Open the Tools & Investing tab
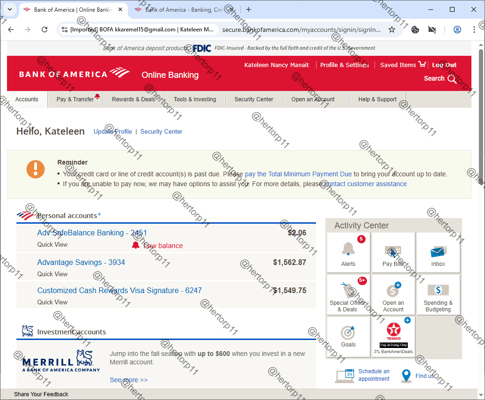485x400 pixels. [195, 99]
